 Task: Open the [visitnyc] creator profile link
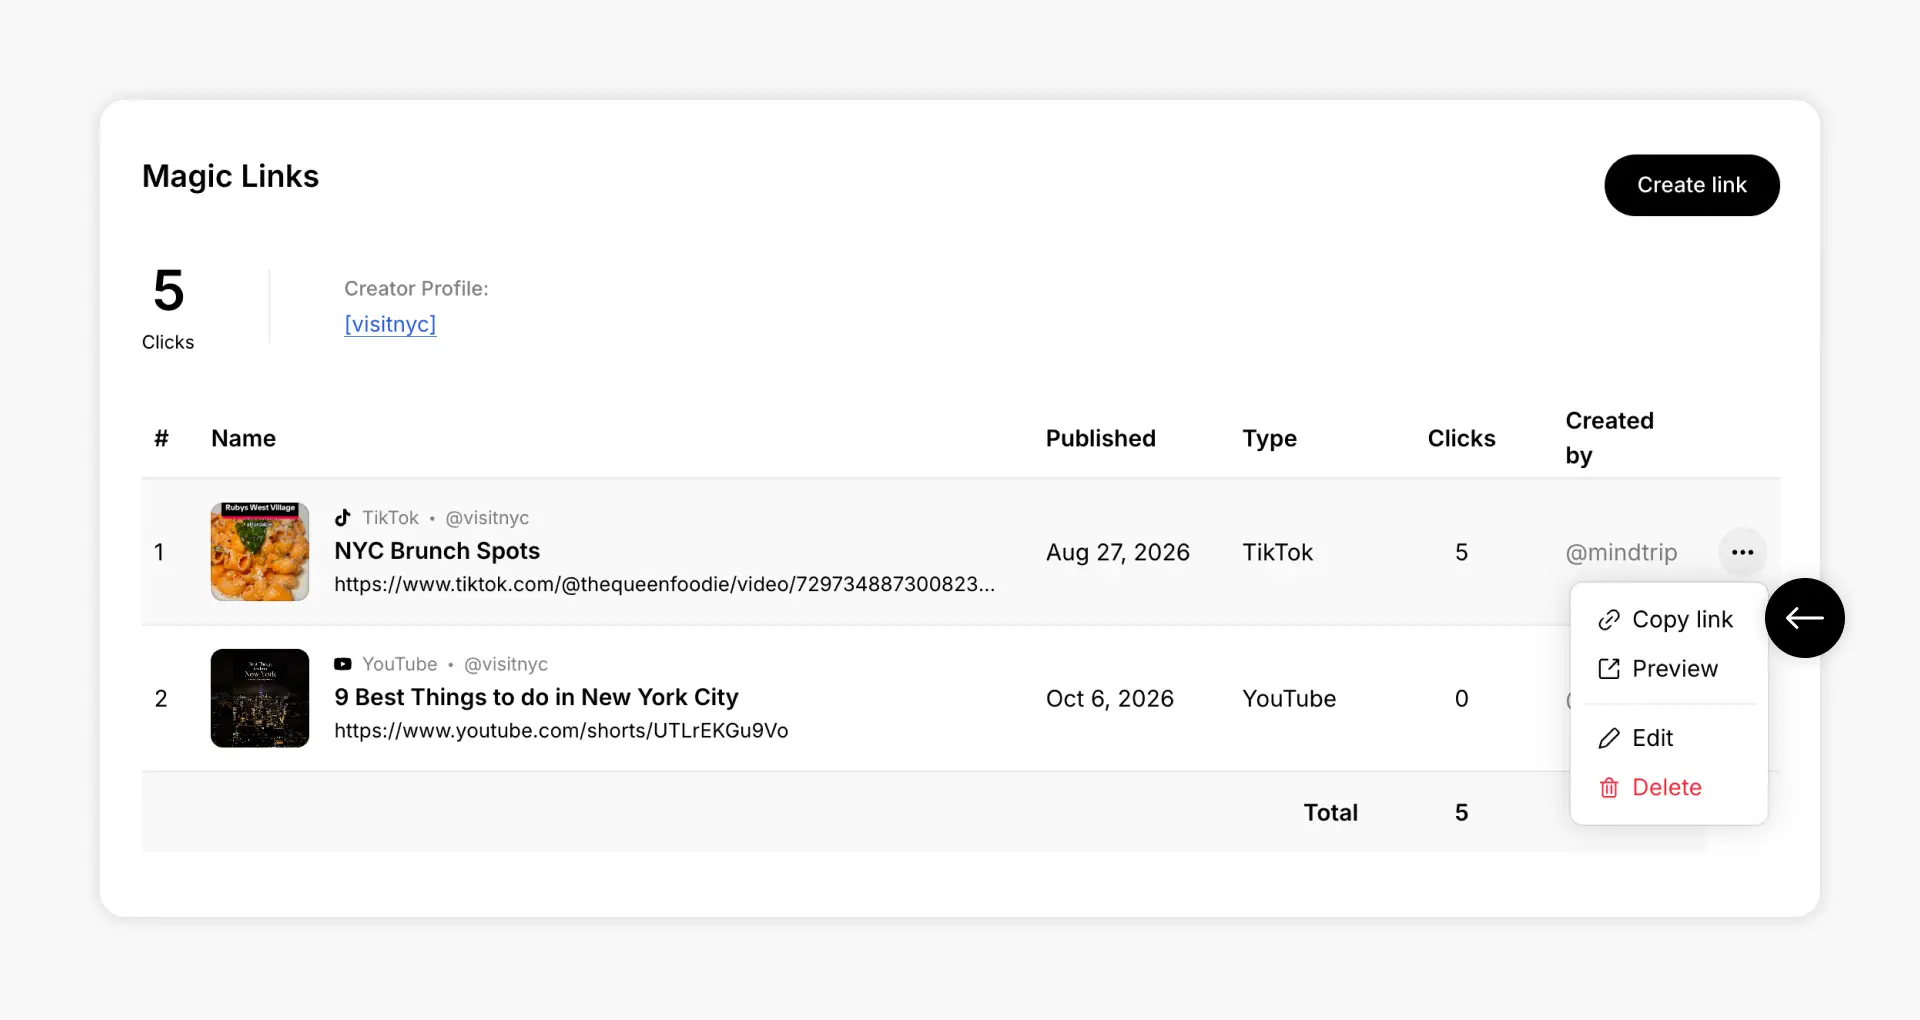coord(390,324)
